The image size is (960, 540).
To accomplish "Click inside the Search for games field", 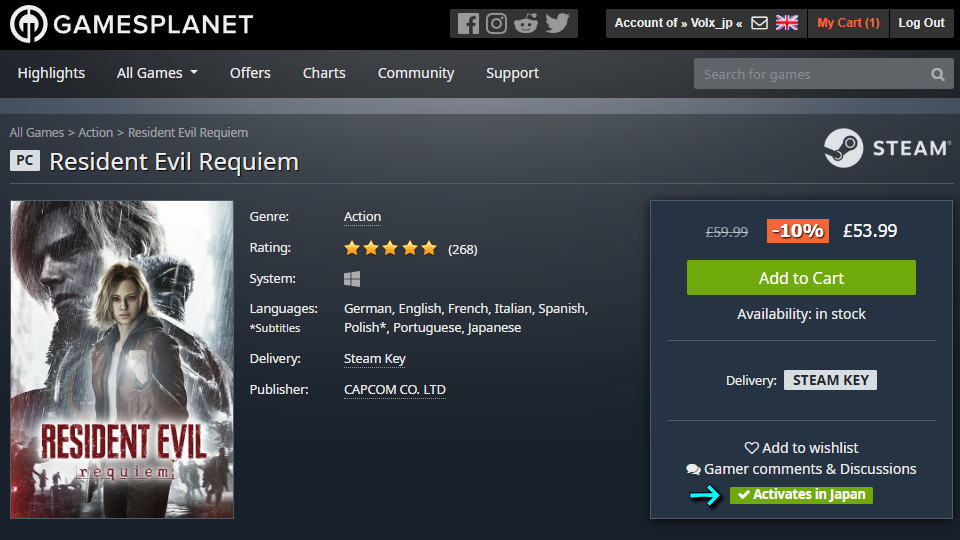I will (810, 74).
